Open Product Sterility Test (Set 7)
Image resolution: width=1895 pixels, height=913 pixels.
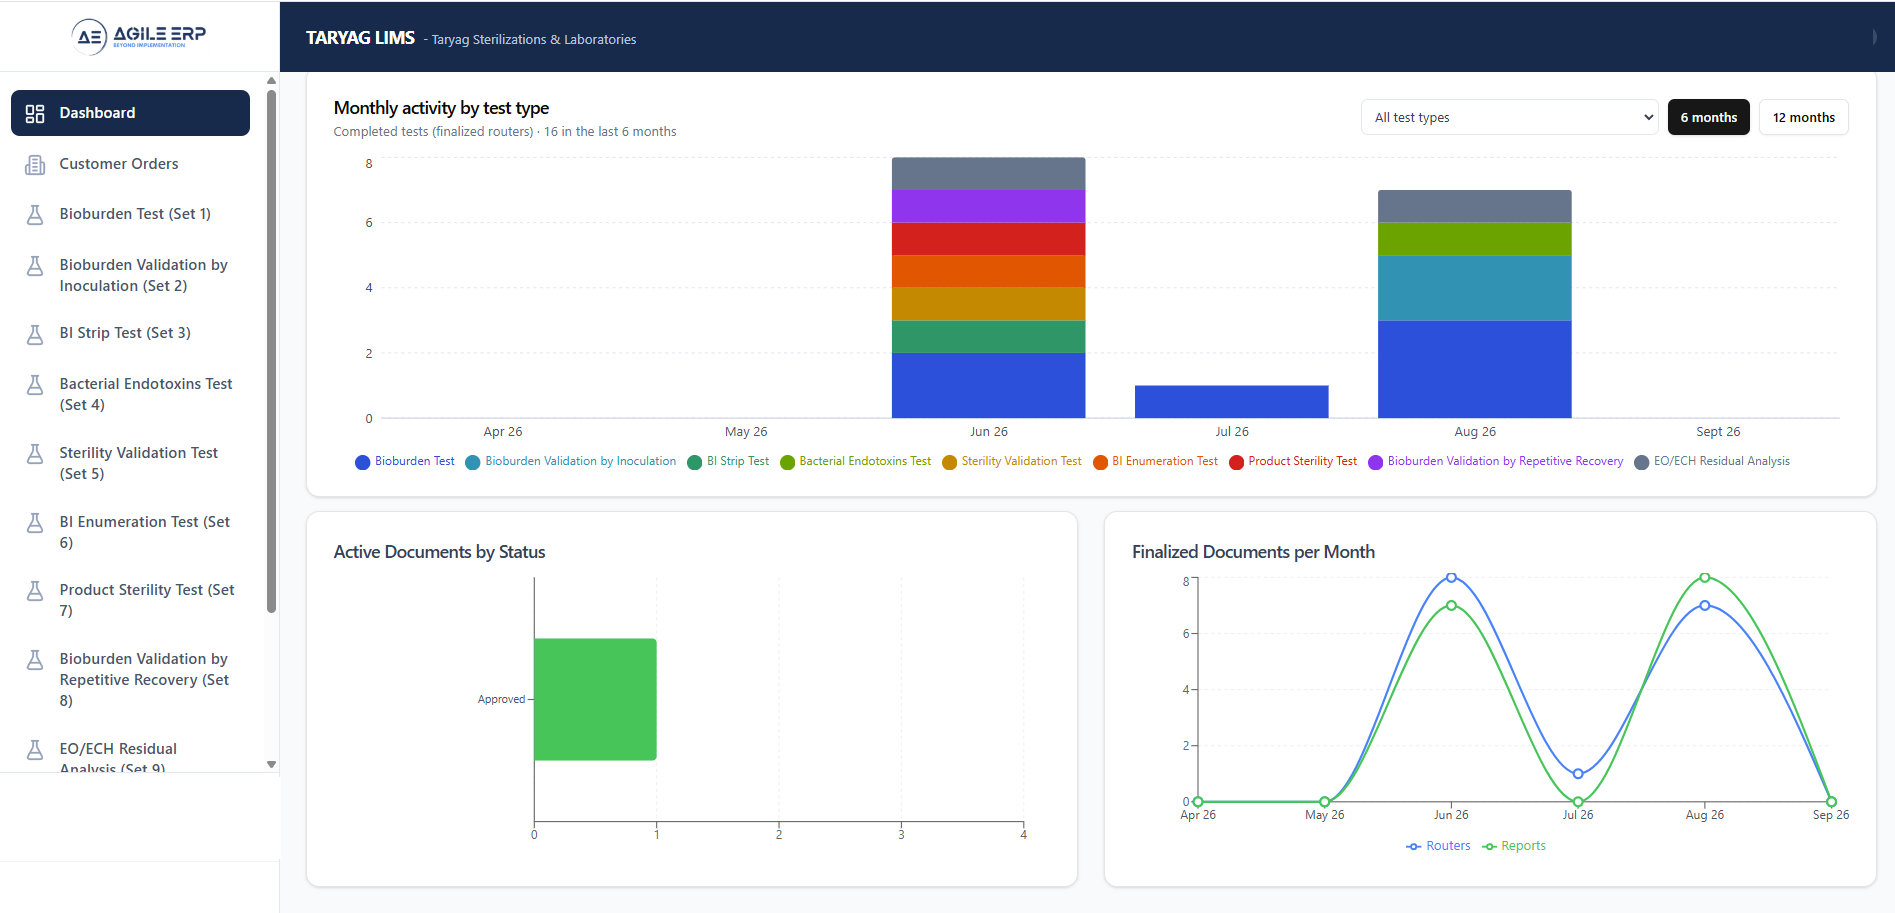click(x=130, y=600)
